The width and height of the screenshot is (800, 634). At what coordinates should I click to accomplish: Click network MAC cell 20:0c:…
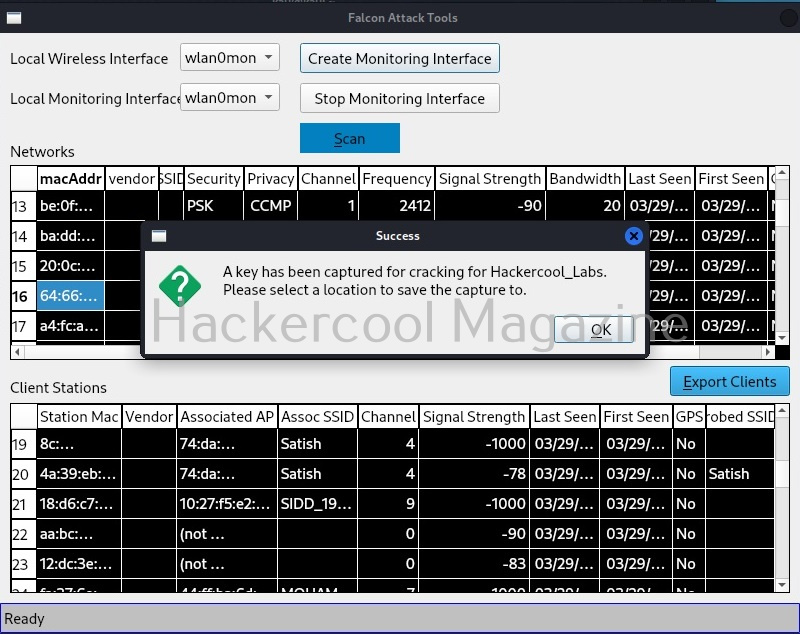pos(71,266)
